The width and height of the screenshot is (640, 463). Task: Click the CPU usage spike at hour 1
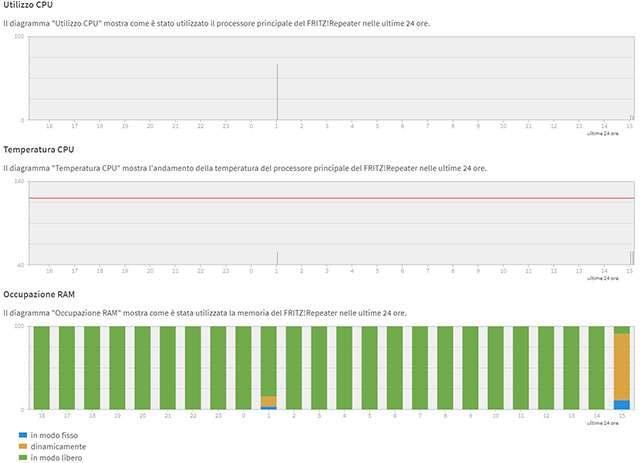277,92
